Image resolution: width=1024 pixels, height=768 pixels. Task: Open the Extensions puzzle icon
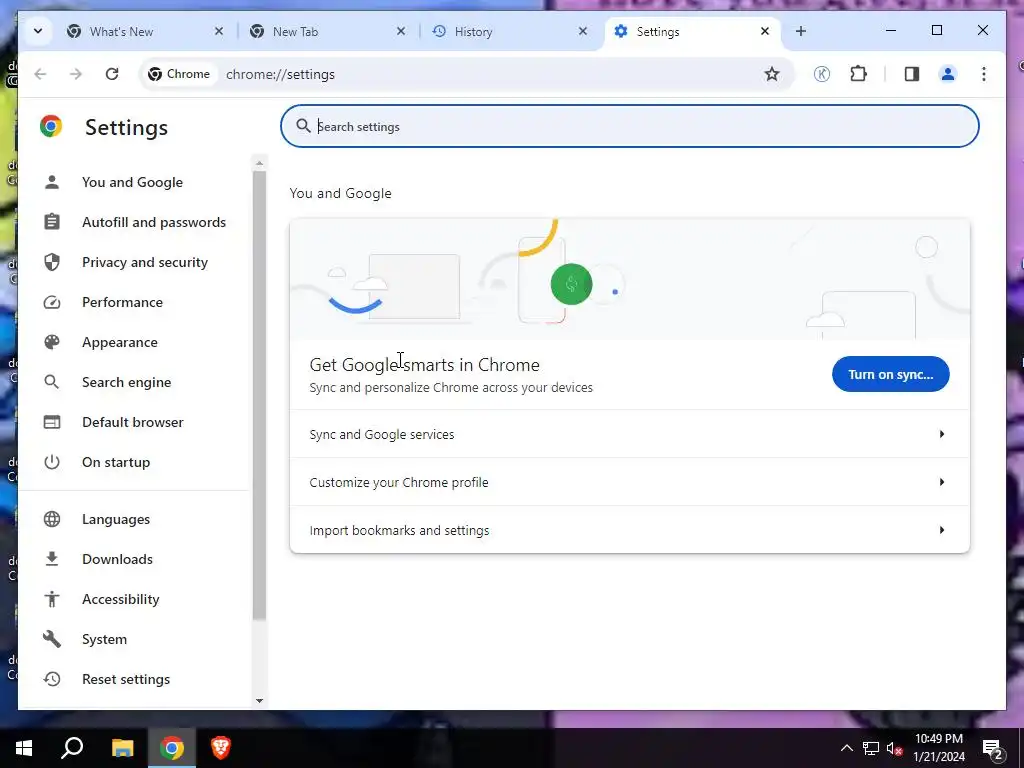pyautogui.click(x=858, y=74)
